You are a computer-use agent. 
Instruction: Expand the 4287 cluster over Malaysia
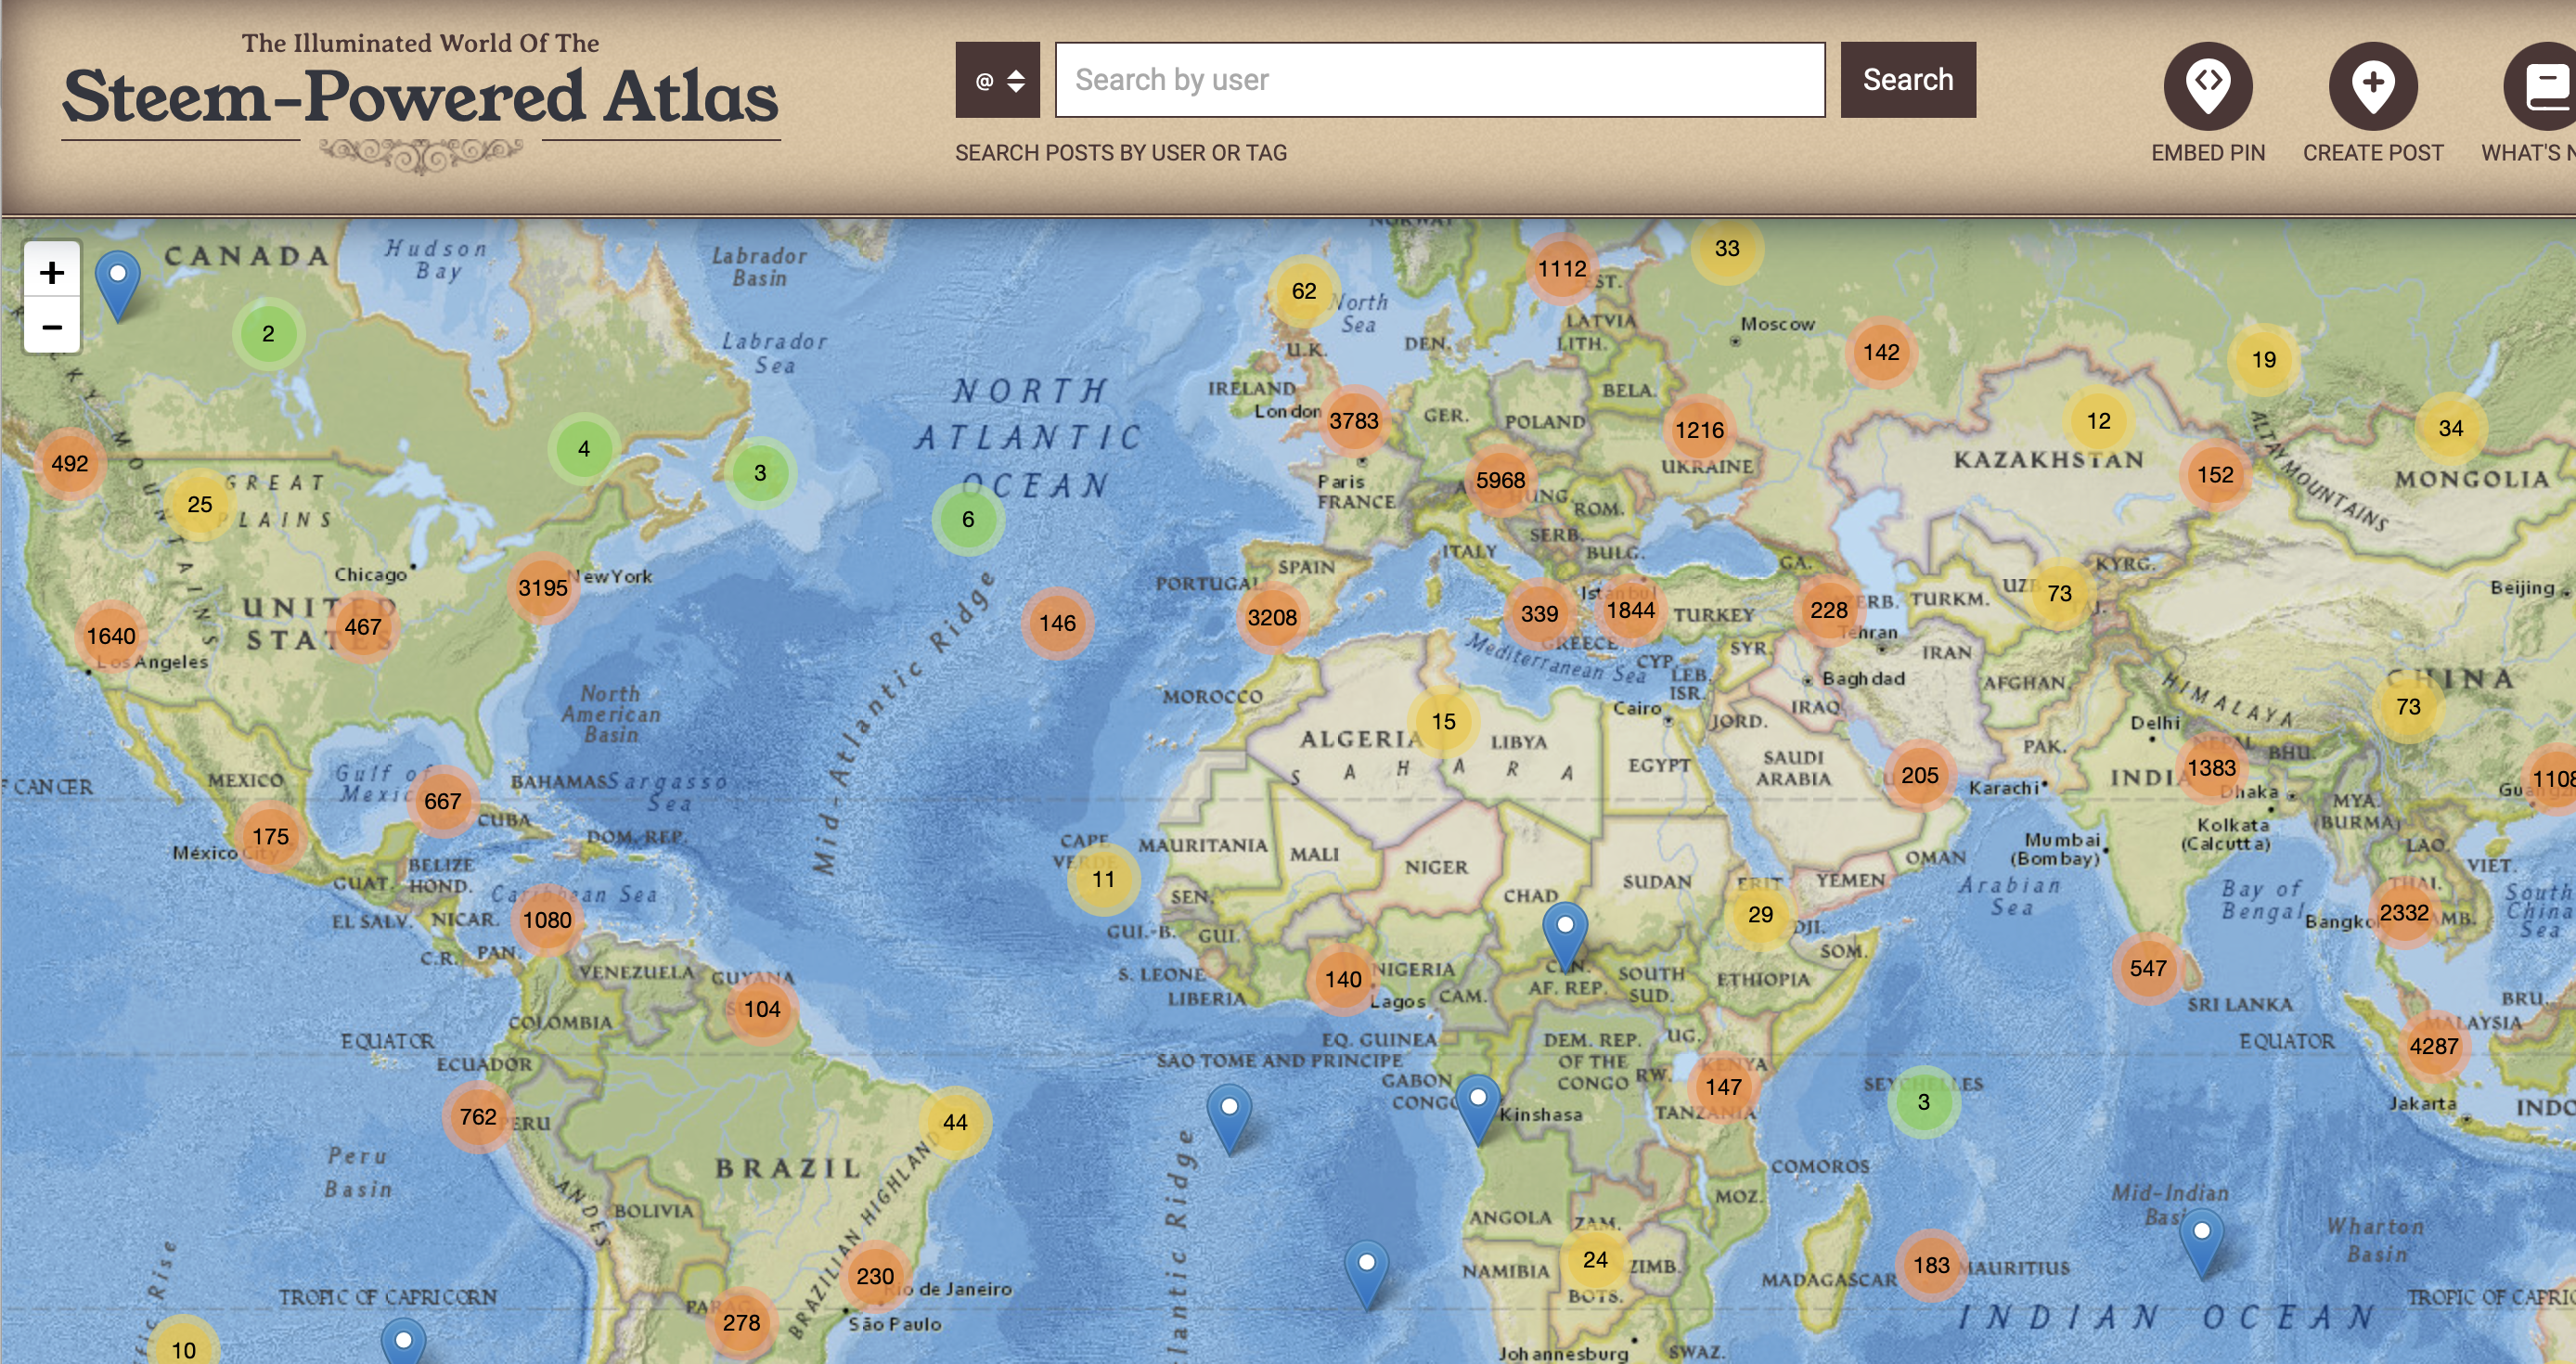pos(2433,1047)
